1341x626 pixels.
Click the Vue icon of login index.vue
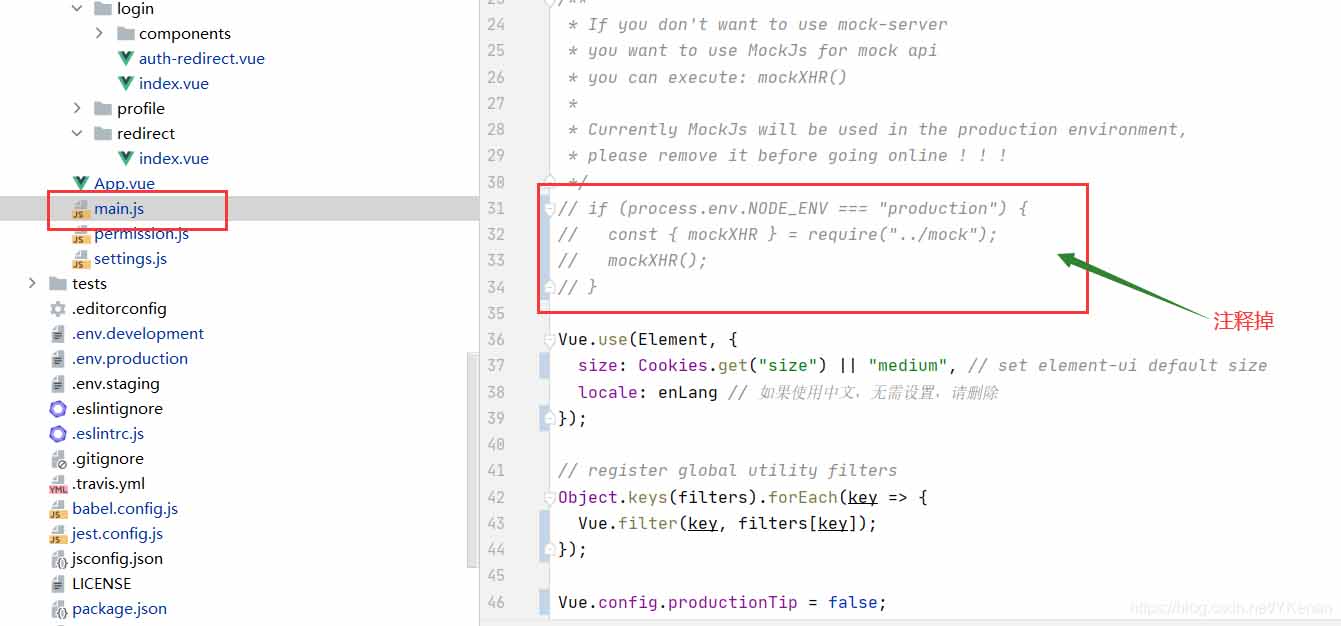[x=126, y=84]
